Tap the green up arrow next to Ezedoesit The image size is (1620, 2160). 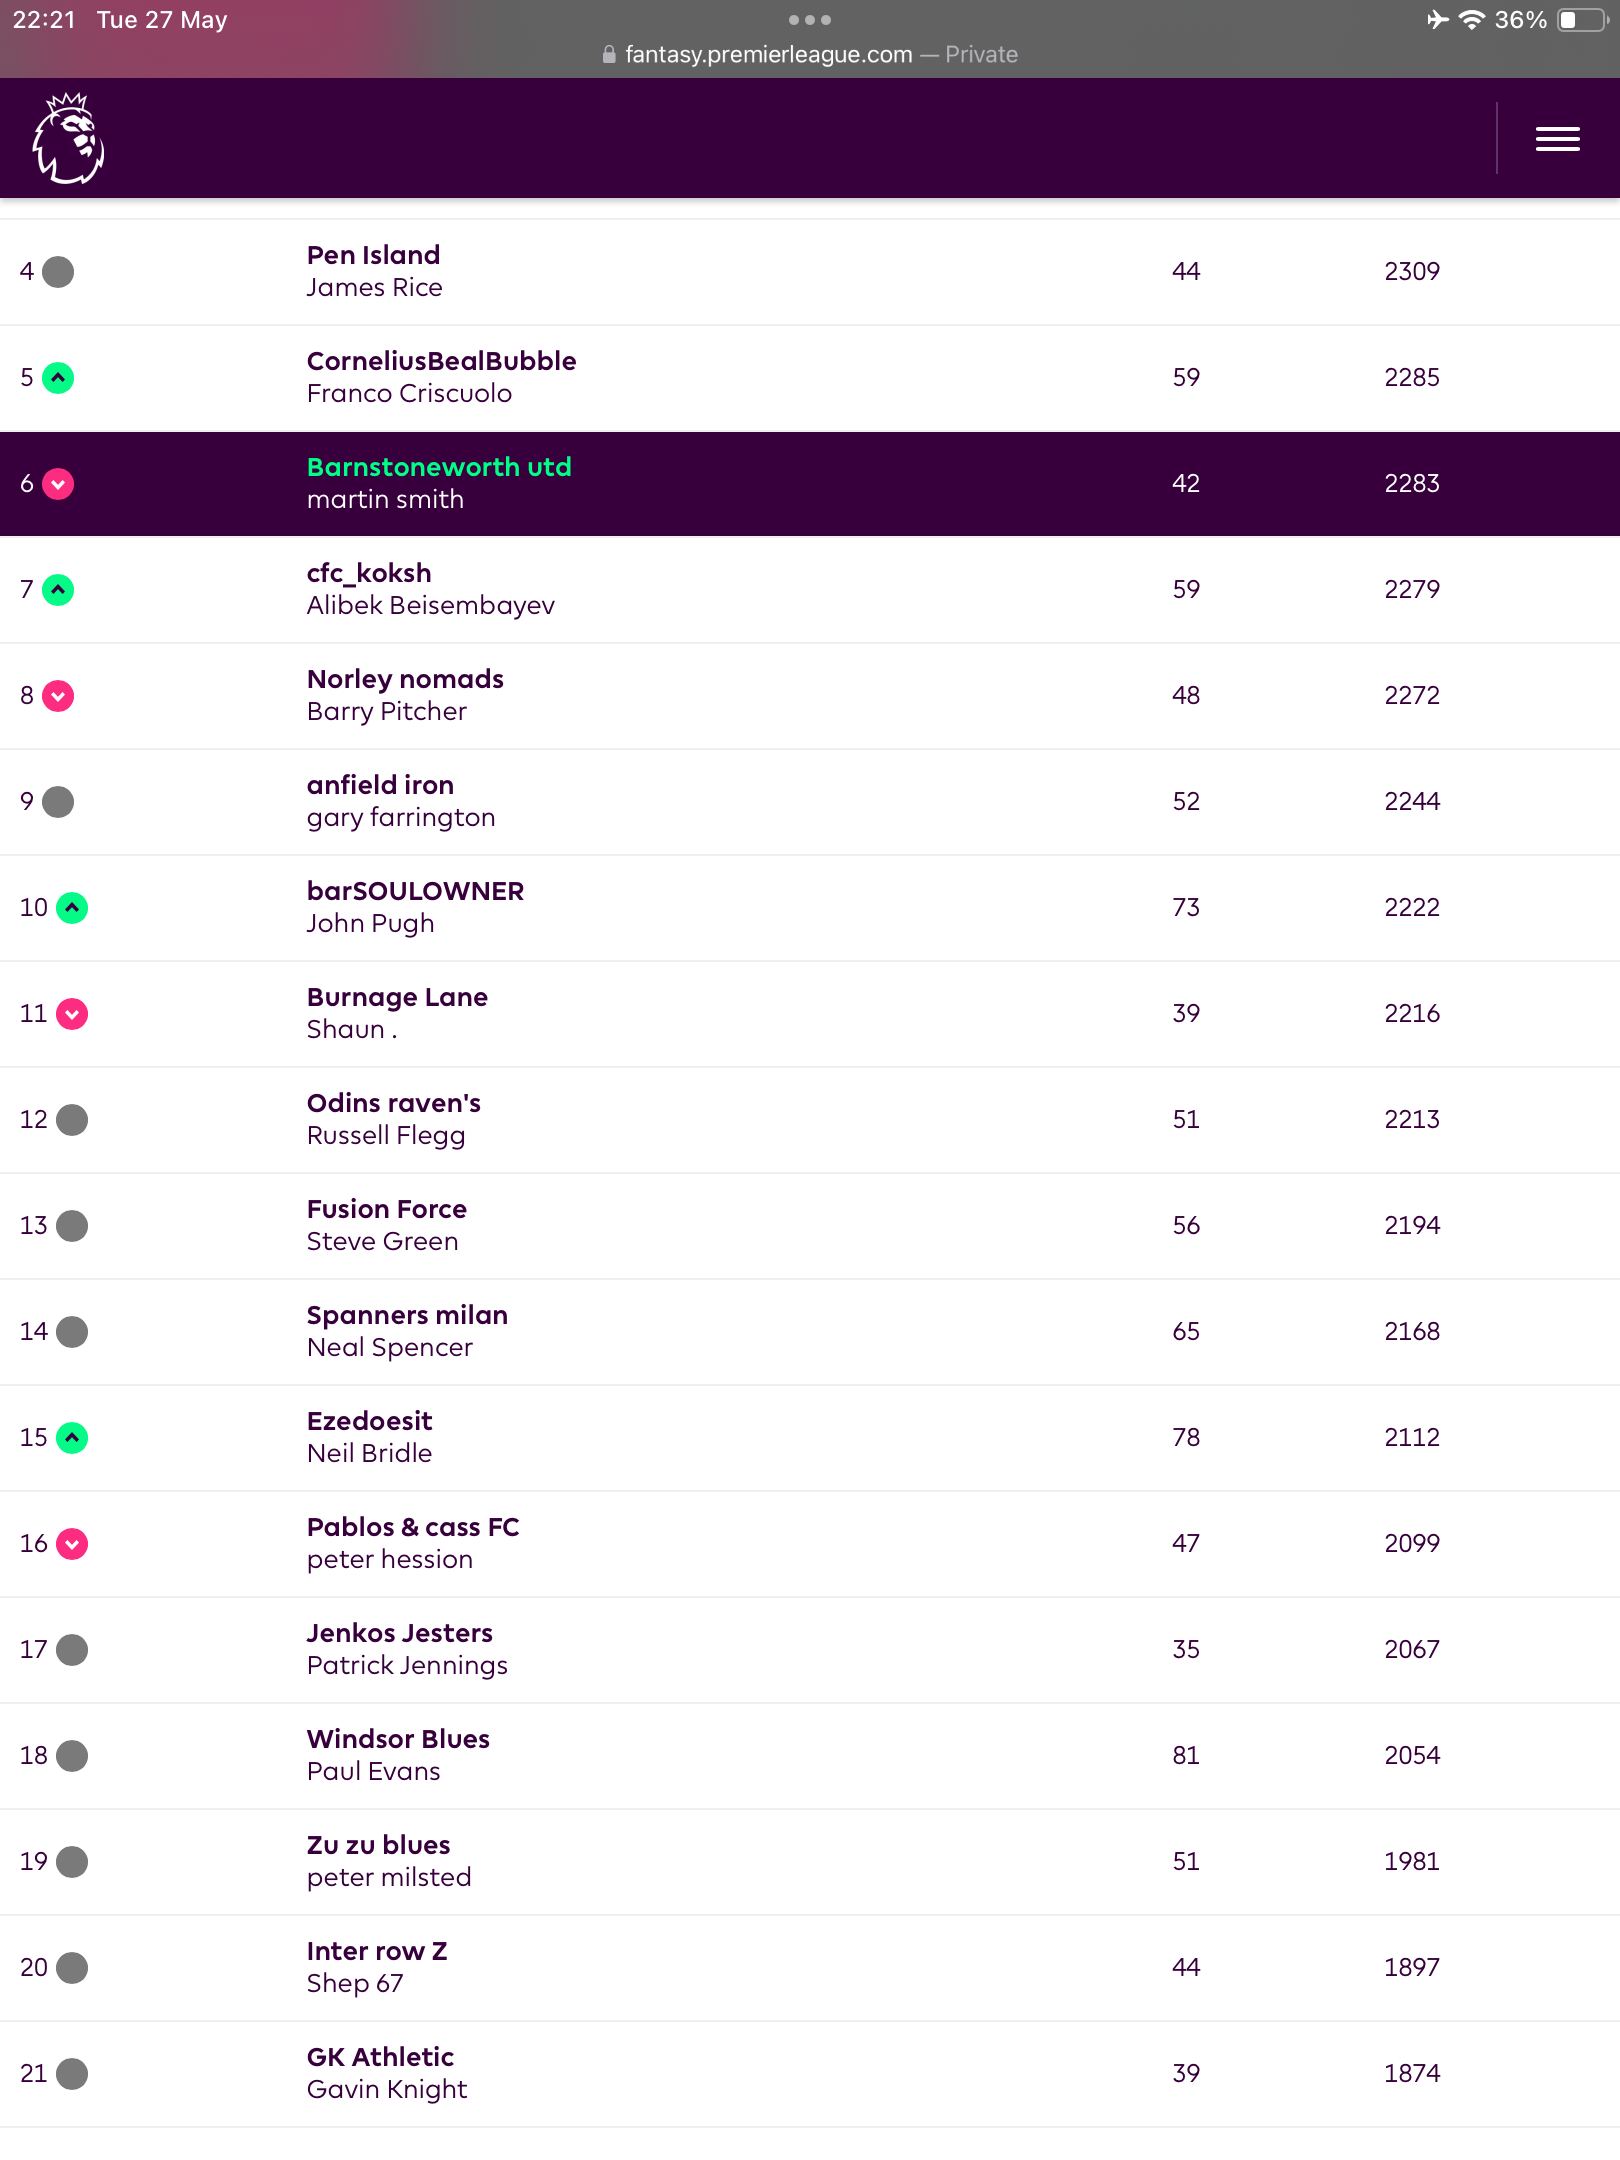(72, 1438)
